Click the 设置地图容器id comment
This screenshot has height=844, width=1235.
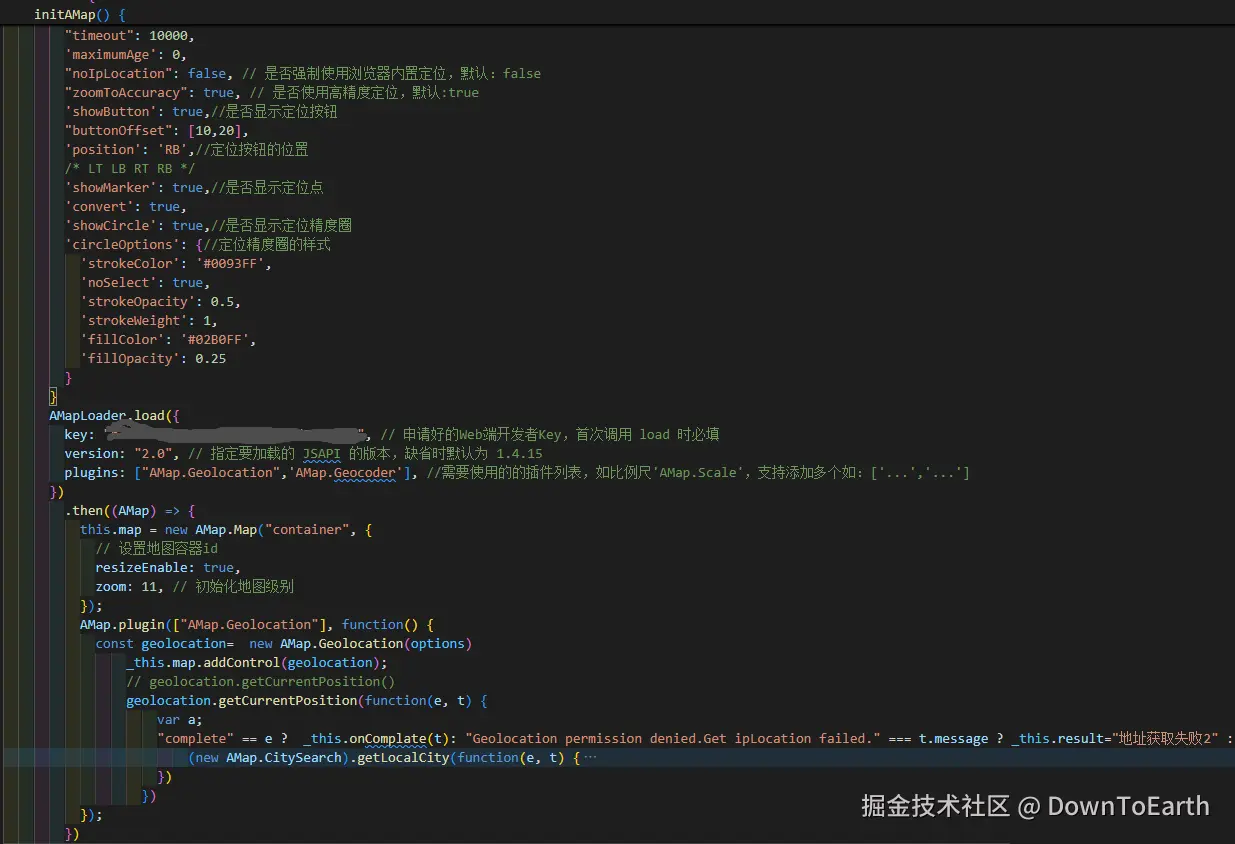tap(157, 548)
